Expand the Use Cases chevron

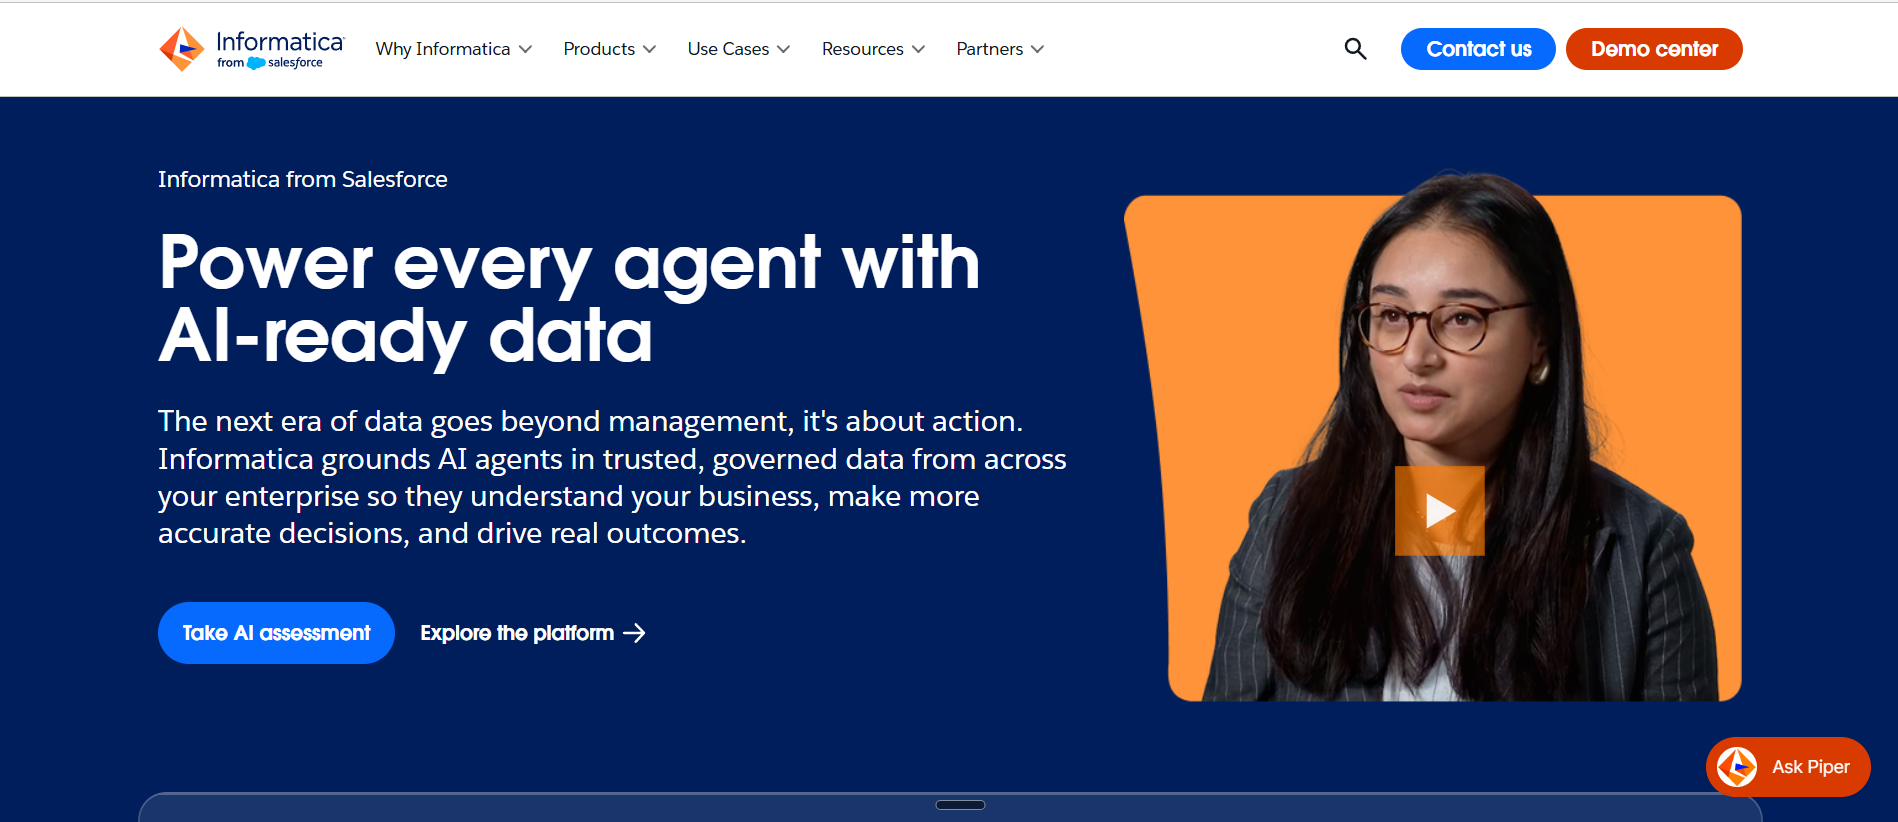coord(783,49)
